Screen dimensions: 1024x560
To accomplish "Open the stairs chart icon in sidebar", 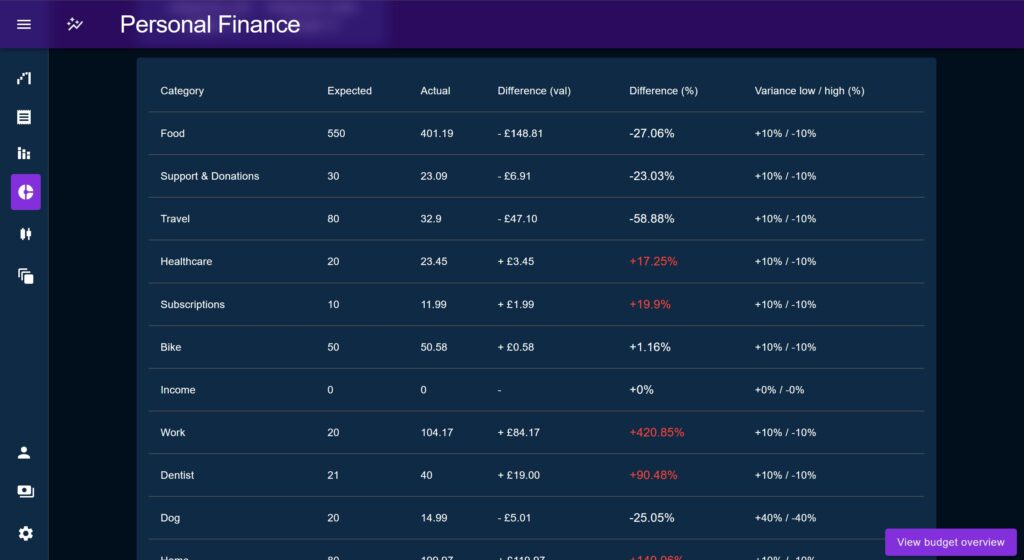I will click(x=24, y=78).
